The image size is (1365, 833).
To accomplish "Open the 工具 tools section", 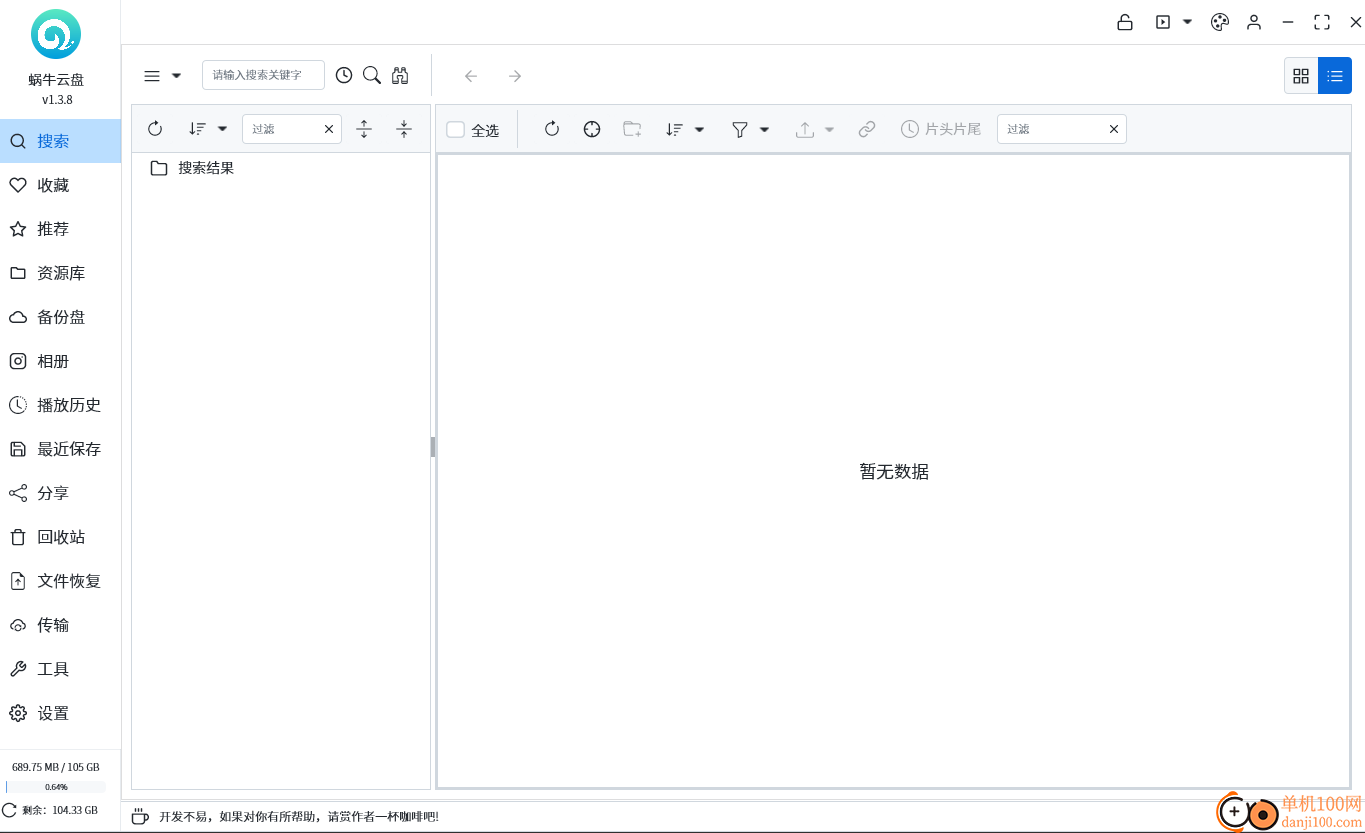I will (x=60, y=669).
